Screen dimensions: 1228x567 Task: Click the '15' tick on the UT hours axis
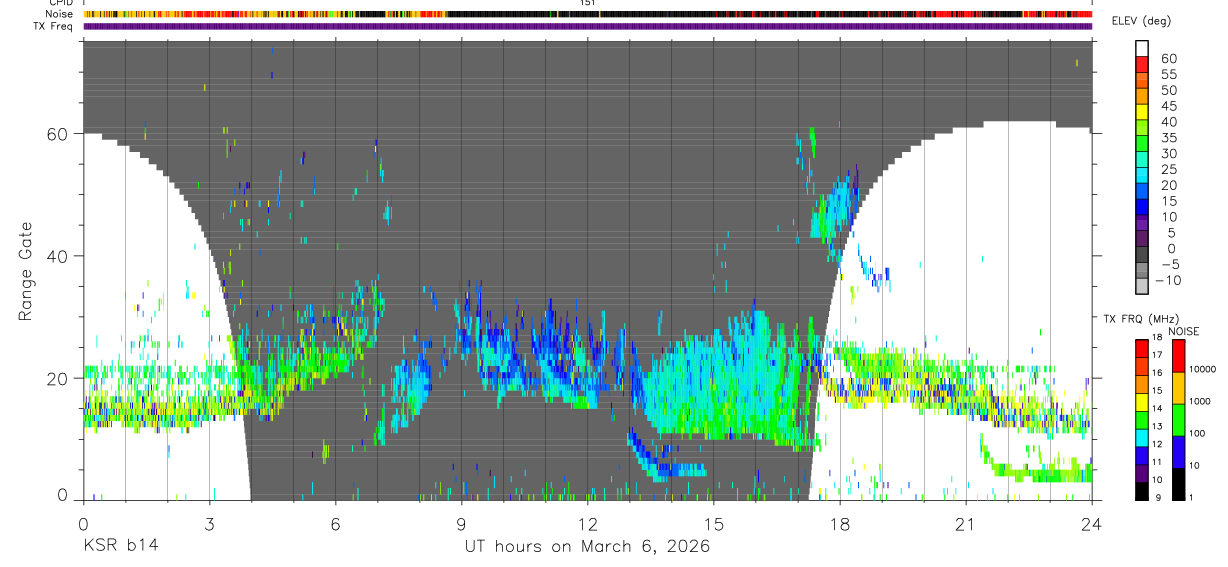[714, 523]
